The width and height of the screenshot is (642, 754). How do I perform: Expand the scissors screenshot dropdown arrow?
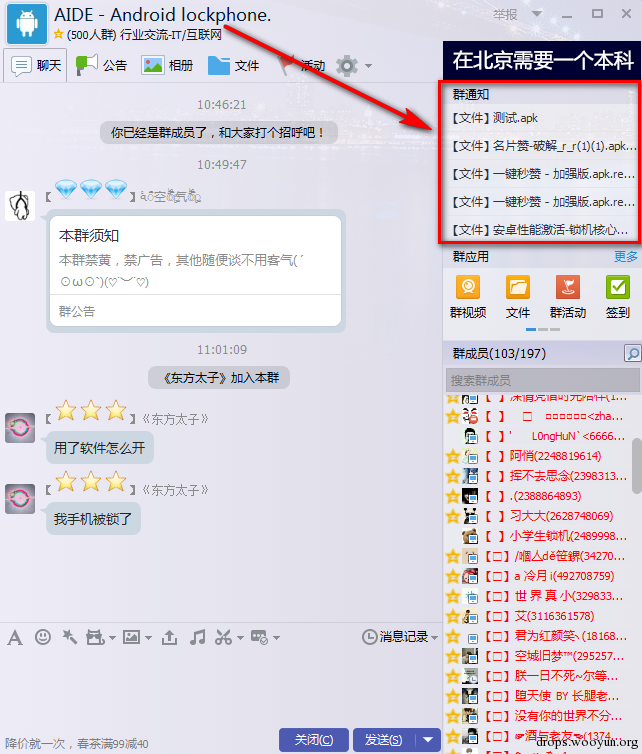[x=240, y=638]
